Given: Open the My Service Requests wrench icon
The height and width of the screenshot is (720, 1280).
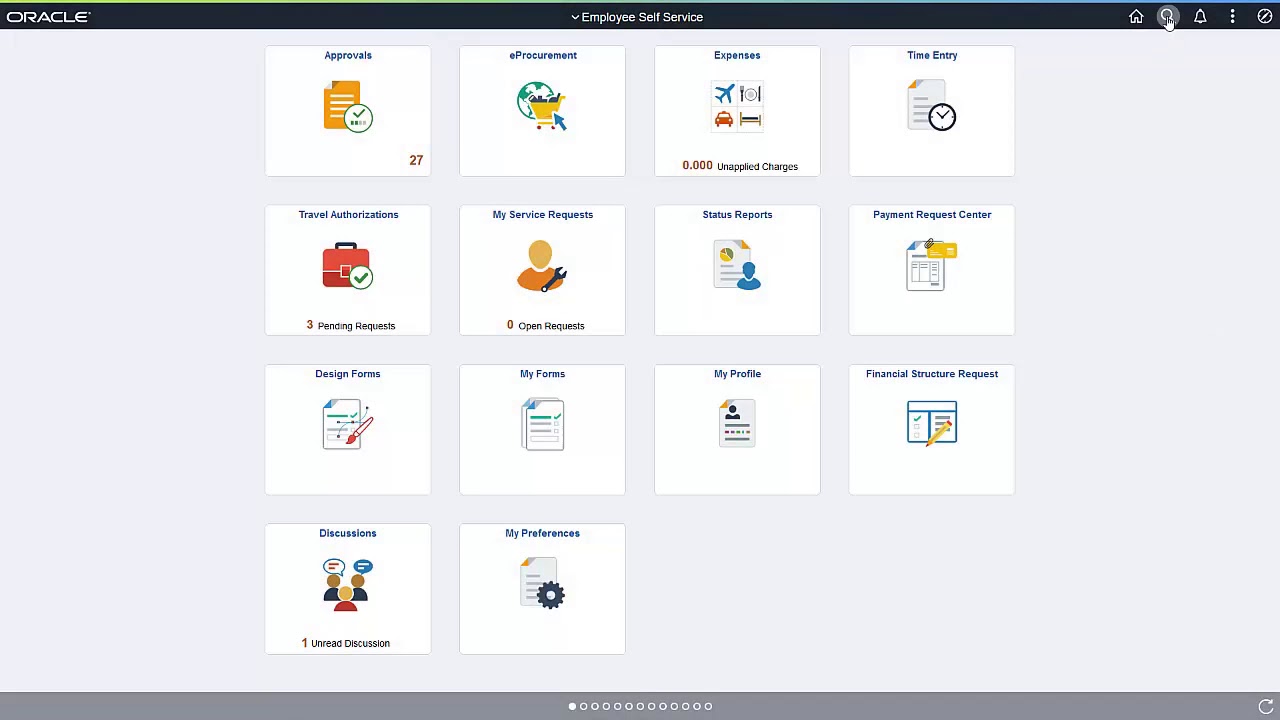Looking at the screenshot, I should point(542,265).
